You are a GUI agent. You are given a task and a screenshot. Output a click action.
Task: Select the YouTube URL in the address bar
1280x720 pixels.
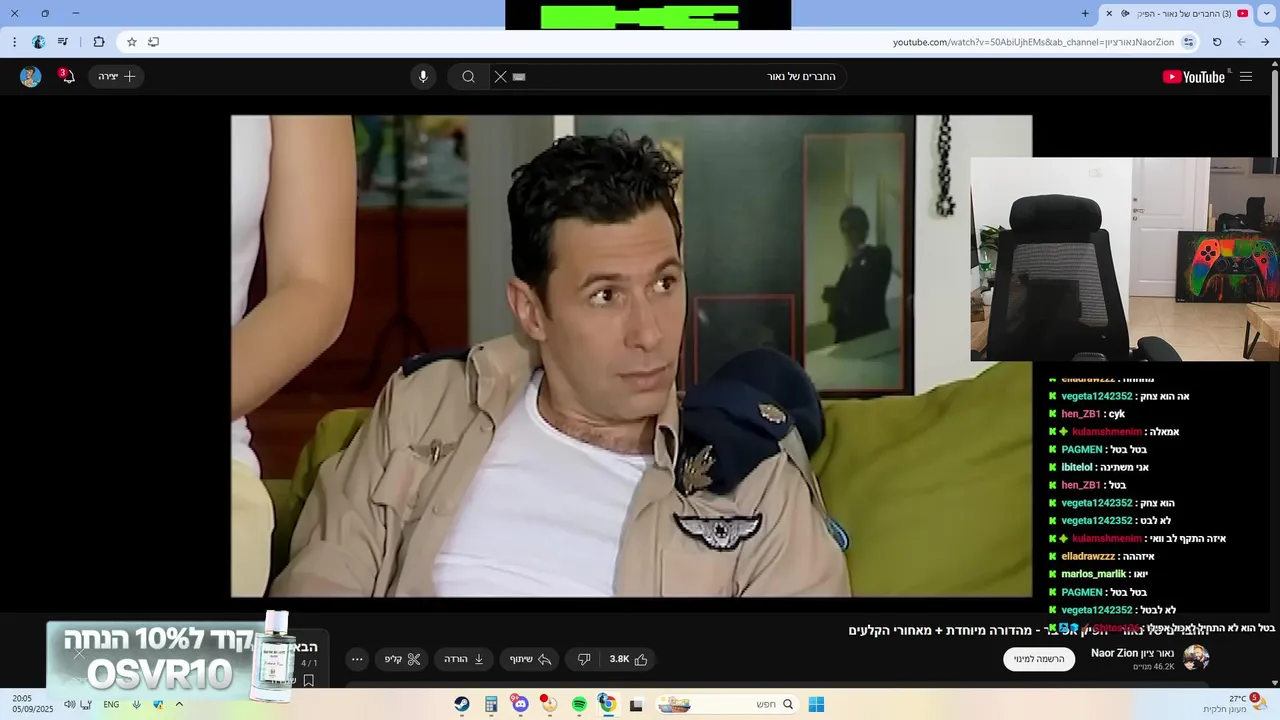1033,42
